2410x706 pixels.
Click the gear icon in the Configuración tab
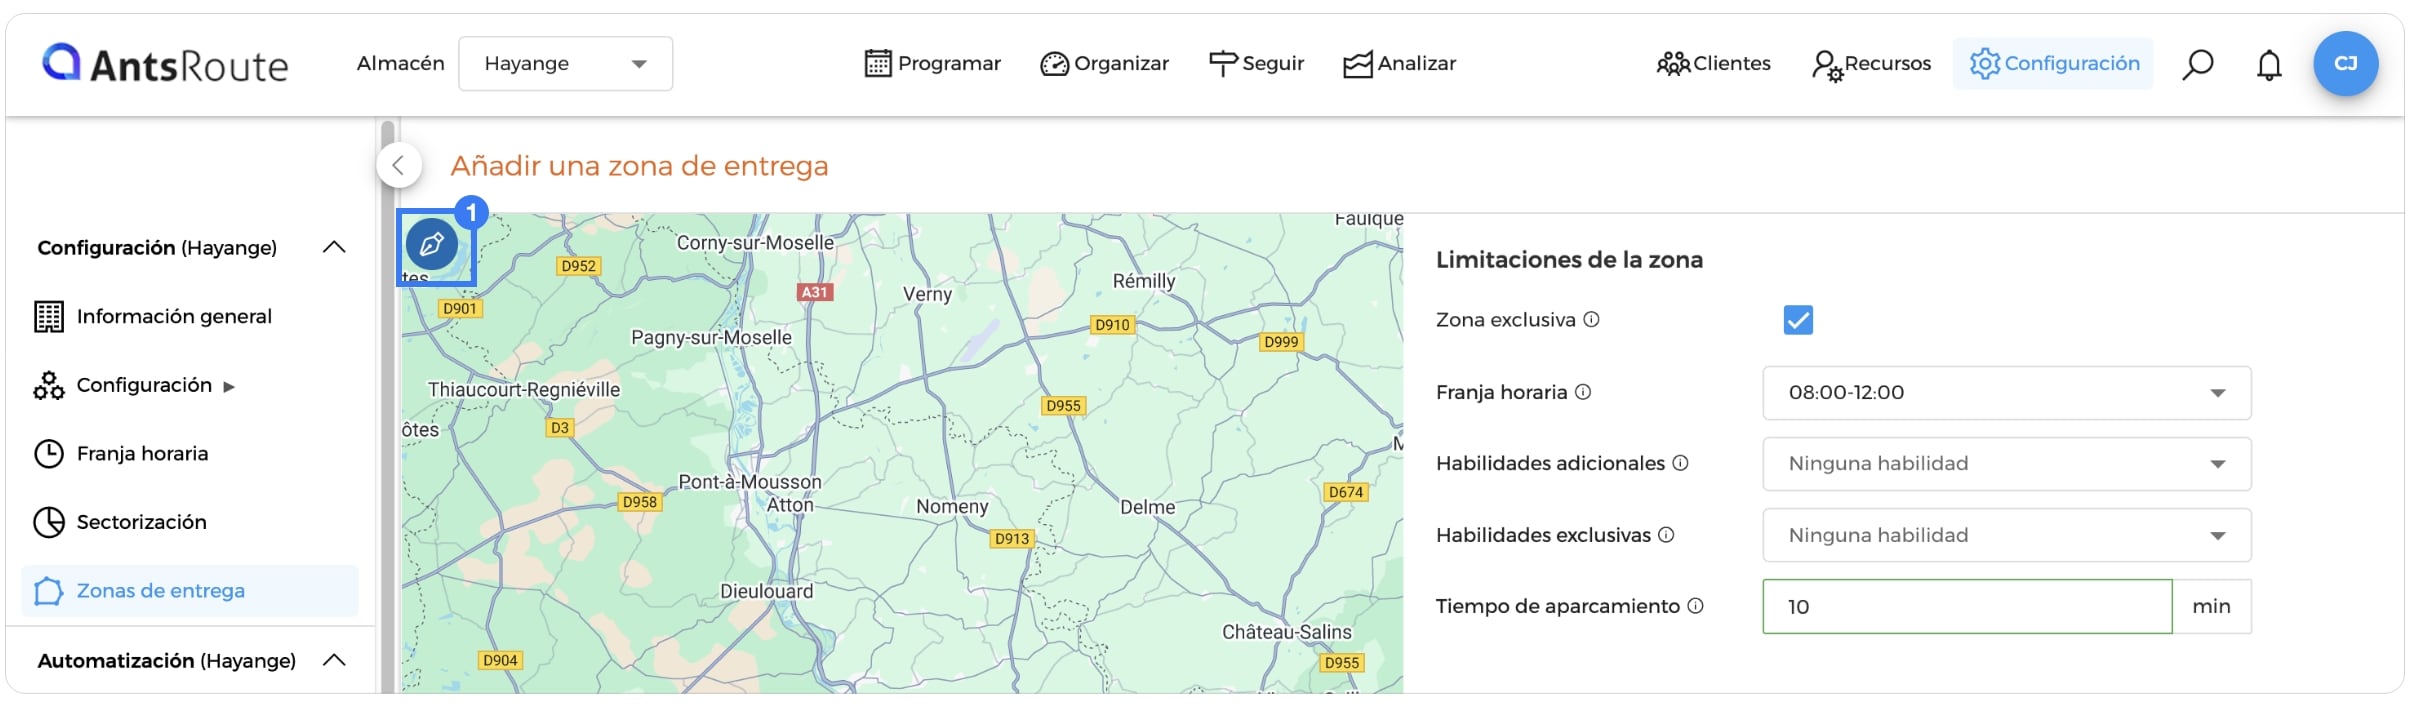click(1985, 64)
